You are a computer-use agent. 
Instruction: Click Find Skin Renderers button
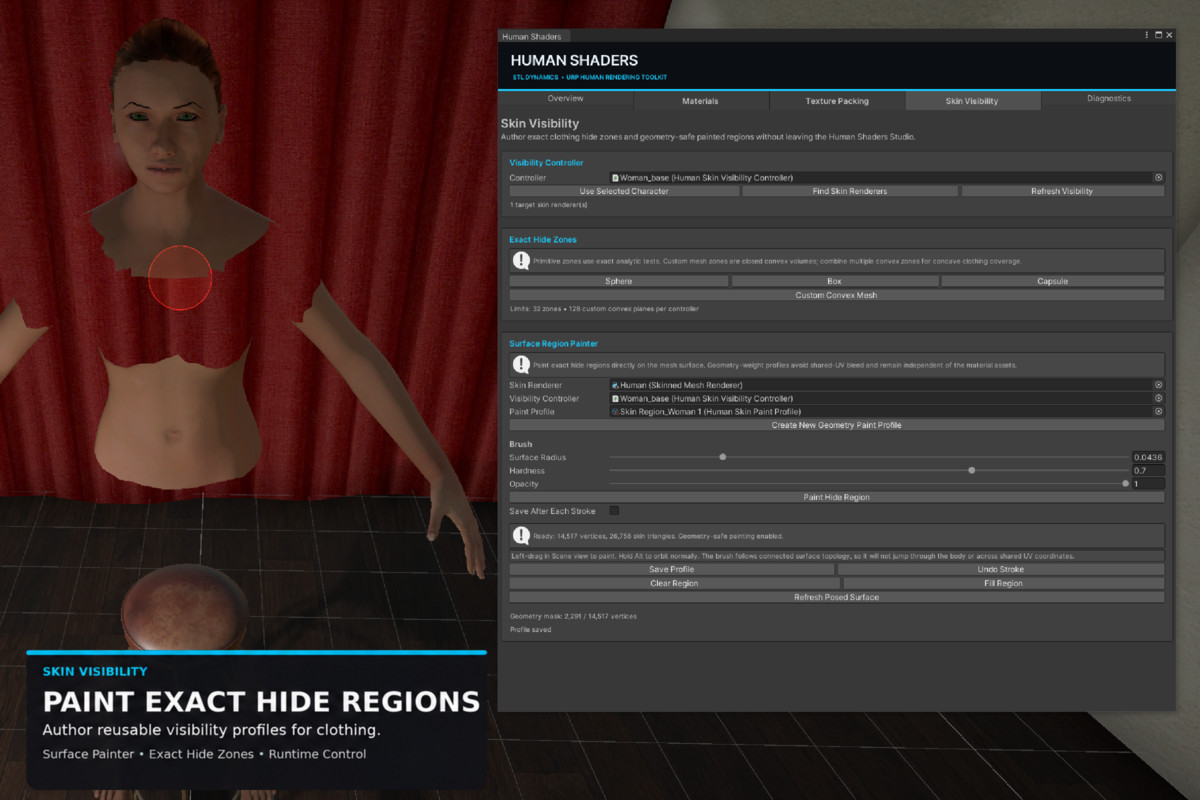pos(850,191)
